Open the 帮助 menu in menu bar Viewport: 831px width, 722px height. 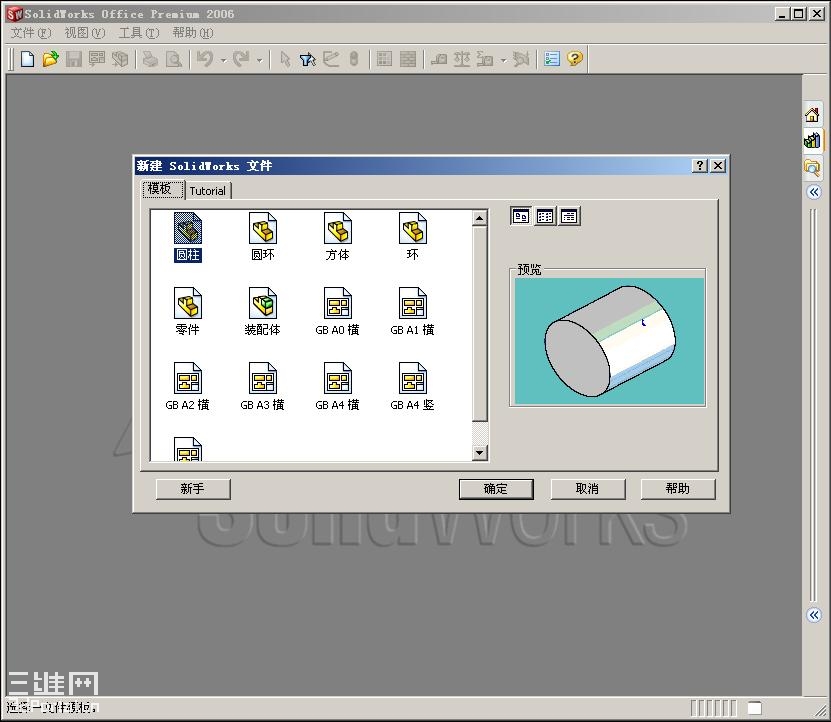[x=193, y=33]
